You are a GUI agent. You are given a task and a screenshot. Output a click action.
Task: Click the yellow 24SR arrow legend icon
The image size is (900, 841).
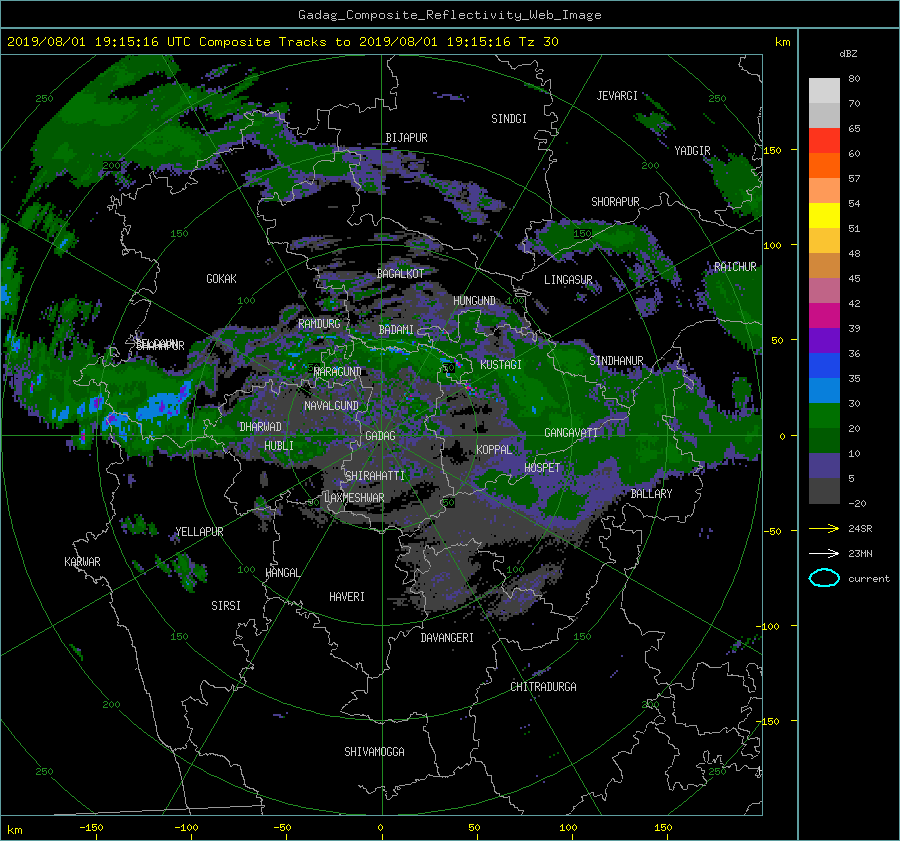(824, 529)
